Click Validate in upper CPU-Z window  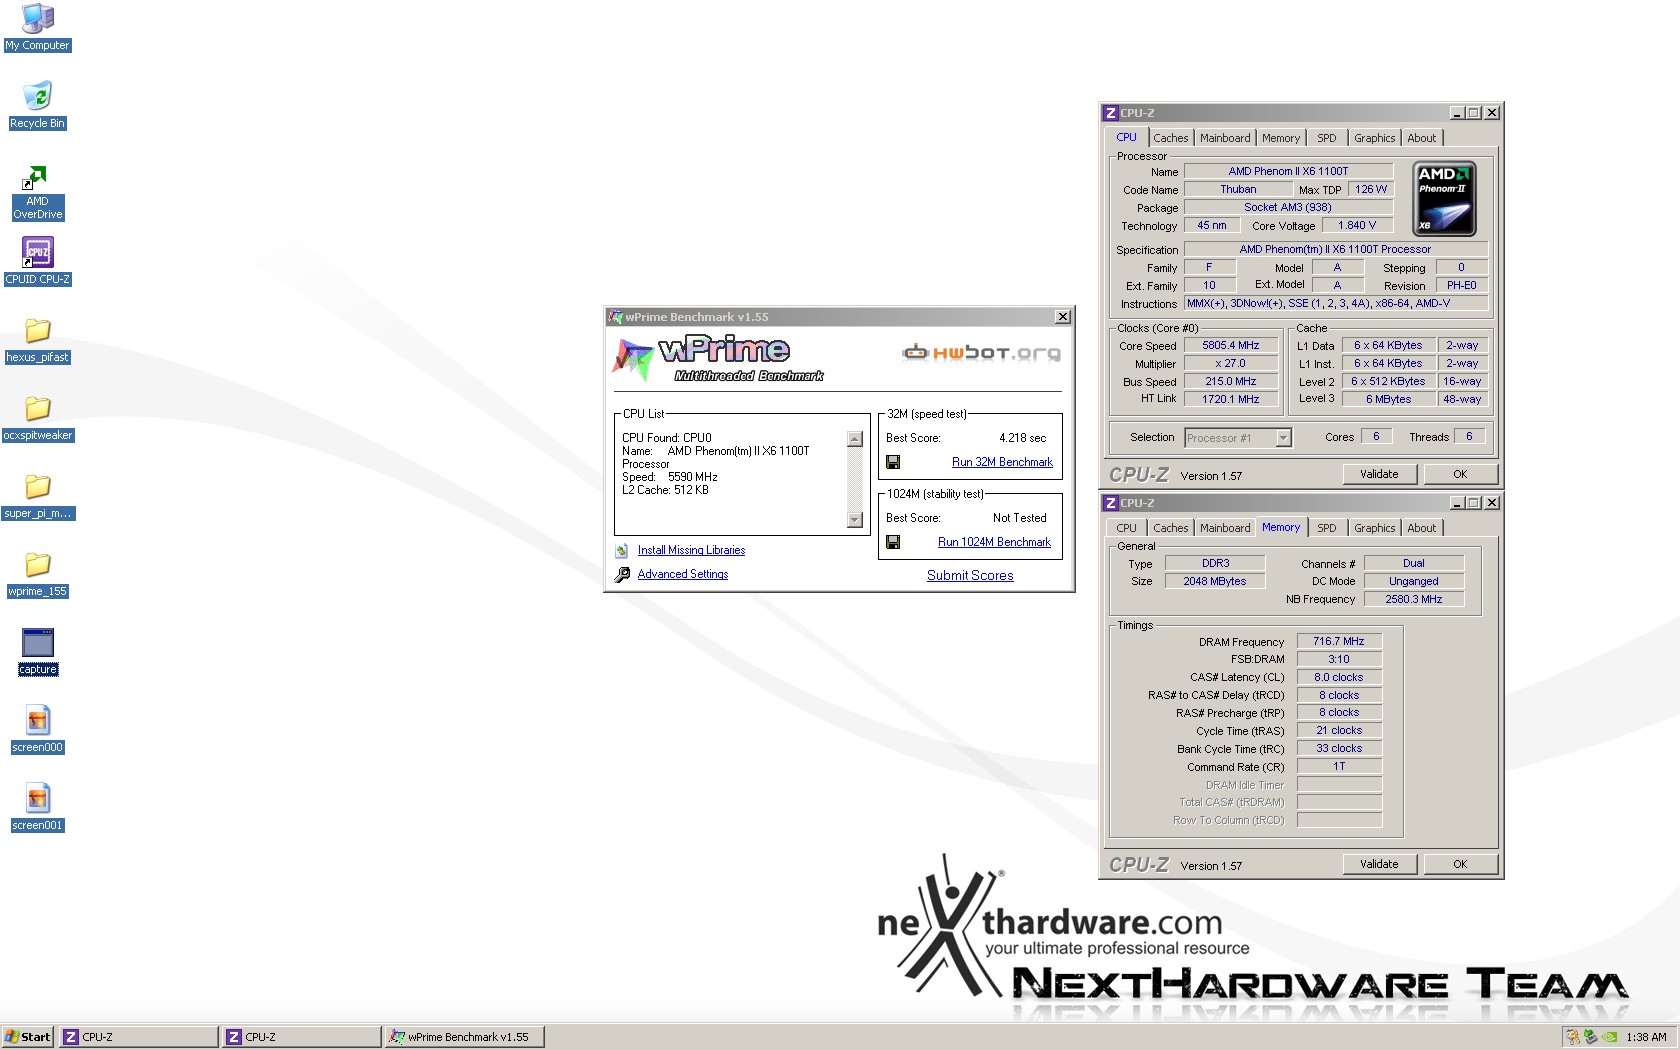(x=1379, y=474)
